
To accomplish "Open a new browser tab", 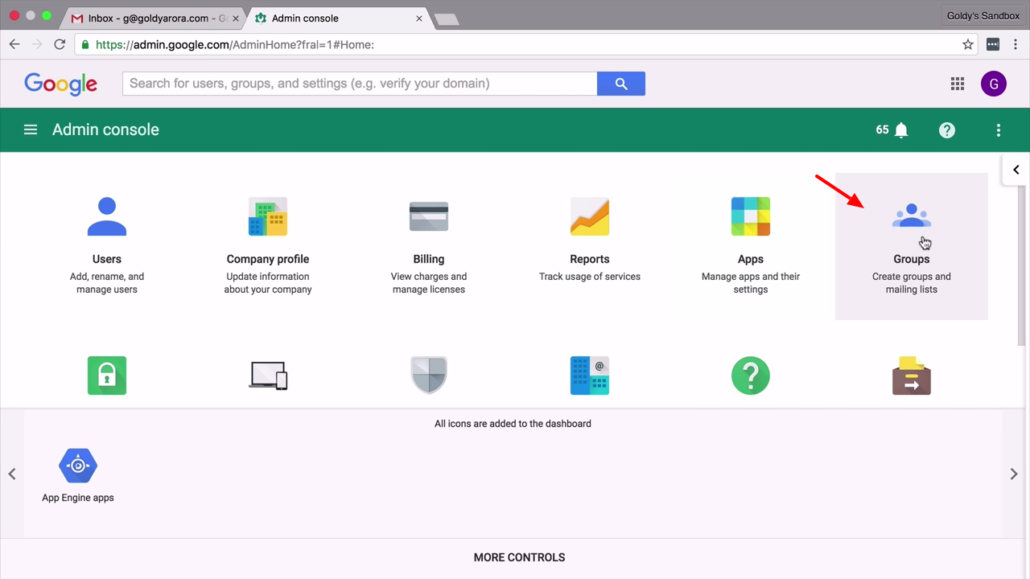I will click(x=447, y=19).
